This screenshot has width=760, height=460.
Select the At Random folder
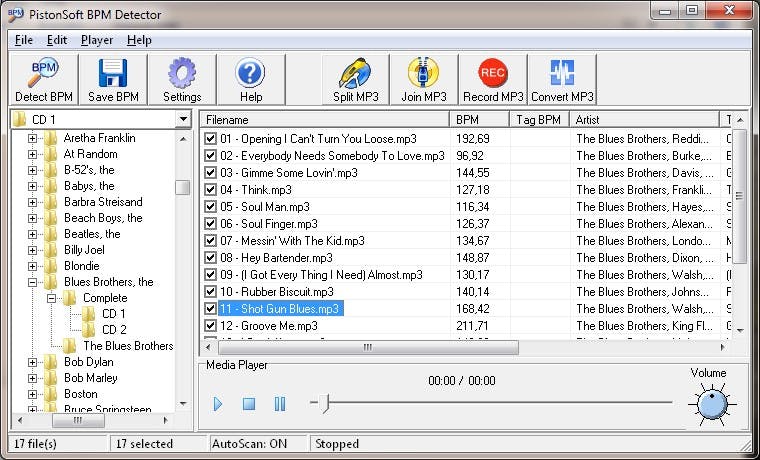[91, 154]
